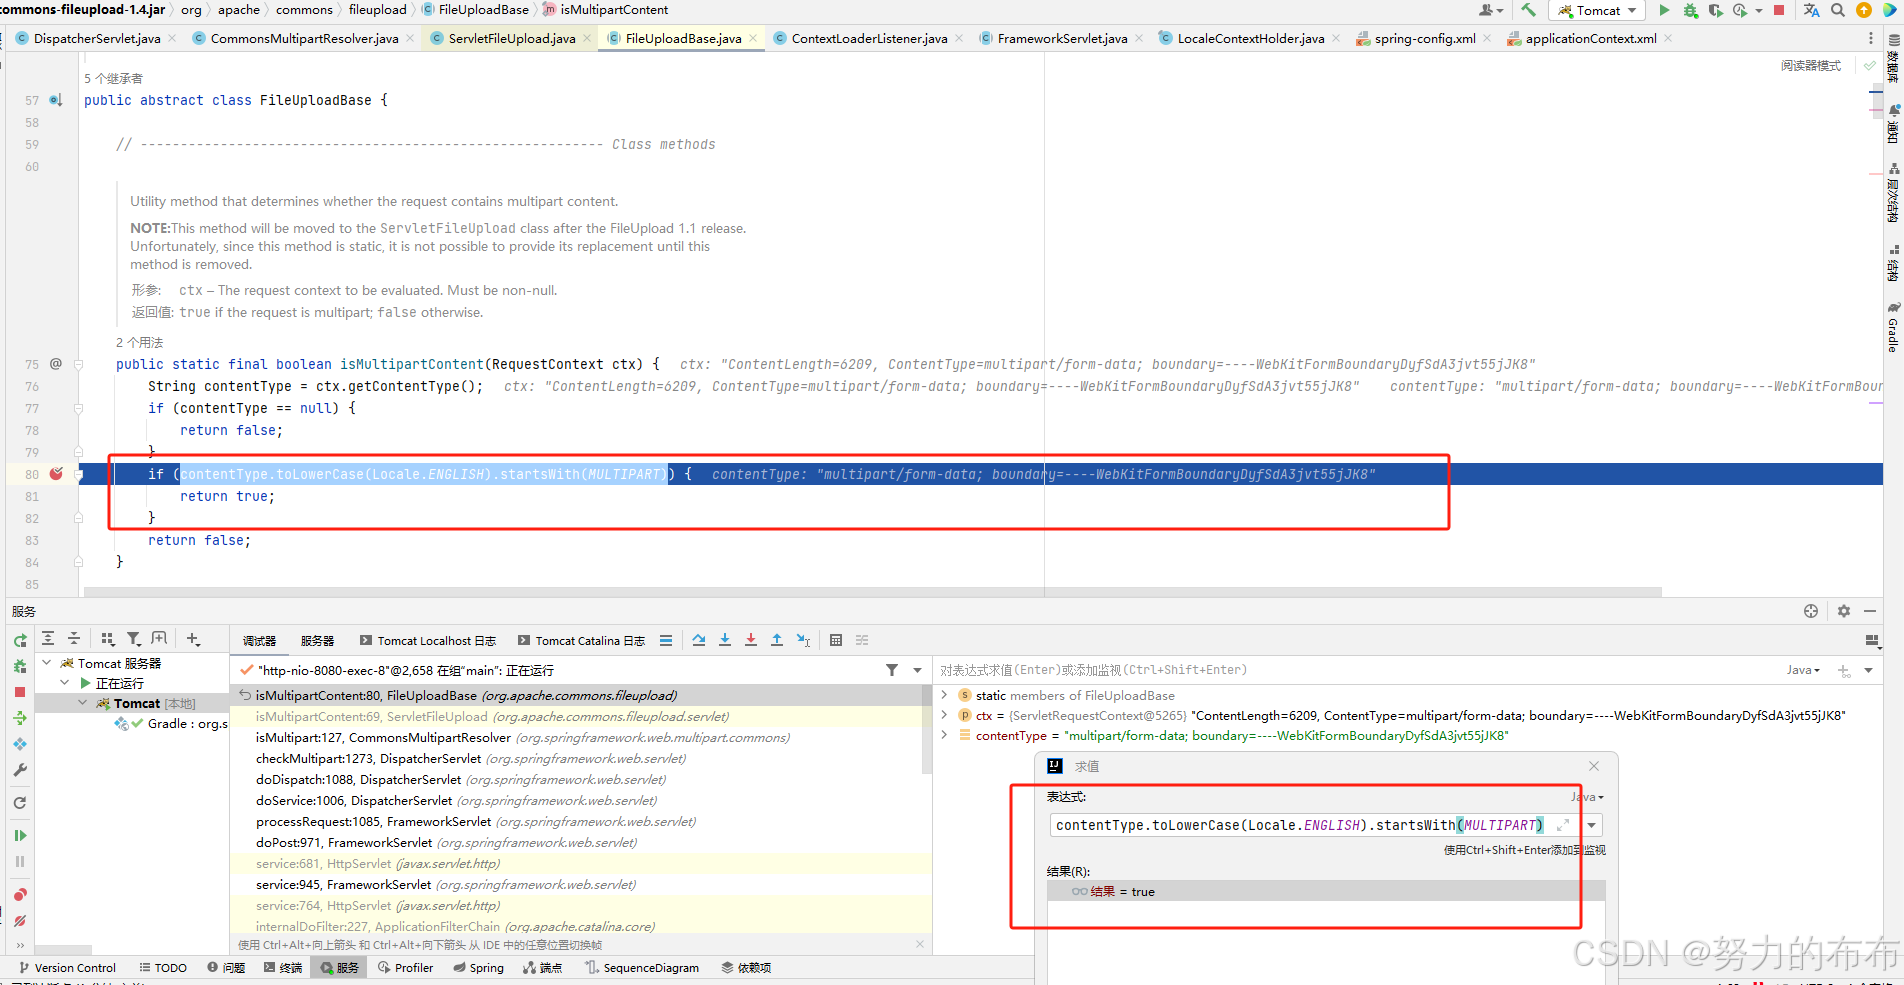The height and width of the screenshot is (985, 1904).
Task: Open the TODO tool window button
Action: [x=163, y=968]
